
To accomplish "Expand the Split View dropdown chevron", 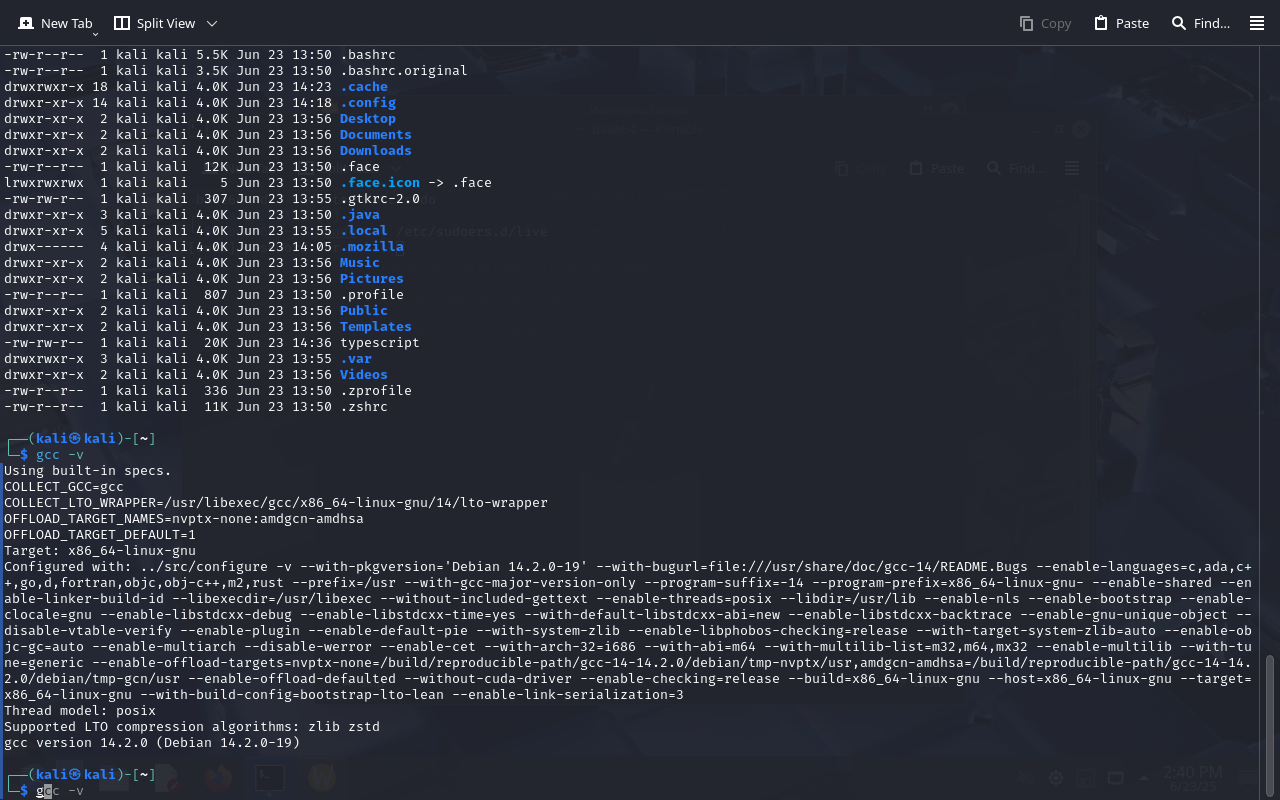I will point(211,23).
